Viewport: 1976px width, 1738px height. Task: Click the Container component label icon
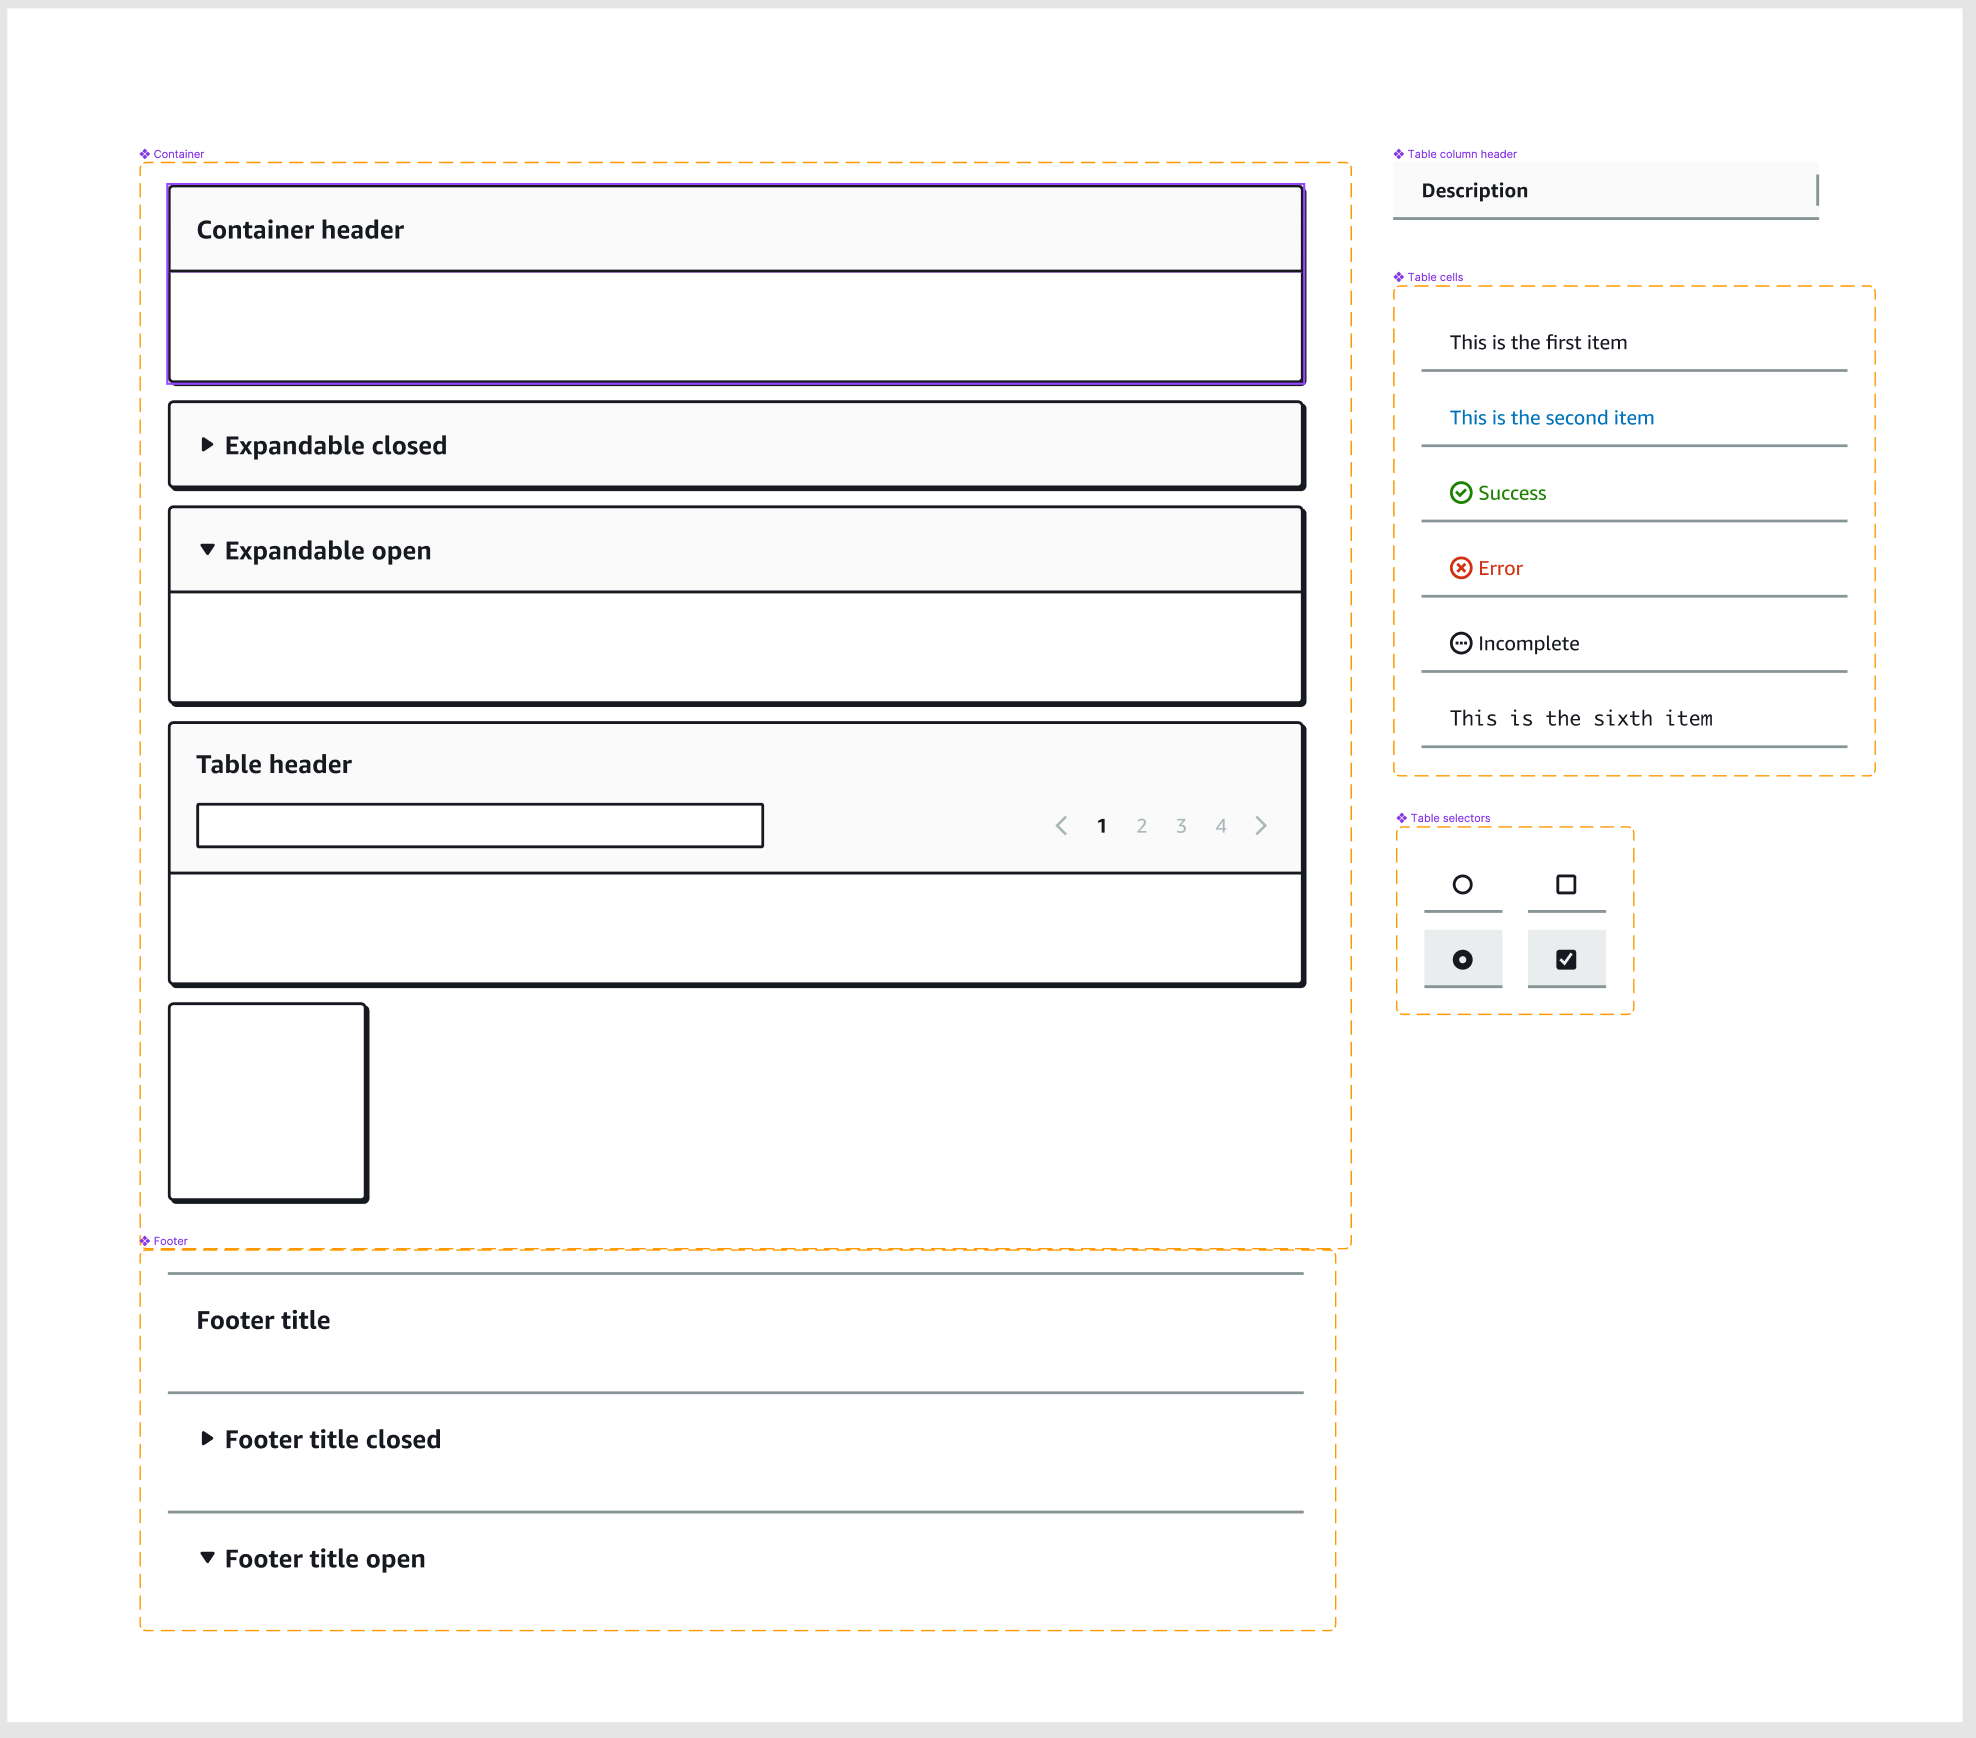[x=145, y=154]
